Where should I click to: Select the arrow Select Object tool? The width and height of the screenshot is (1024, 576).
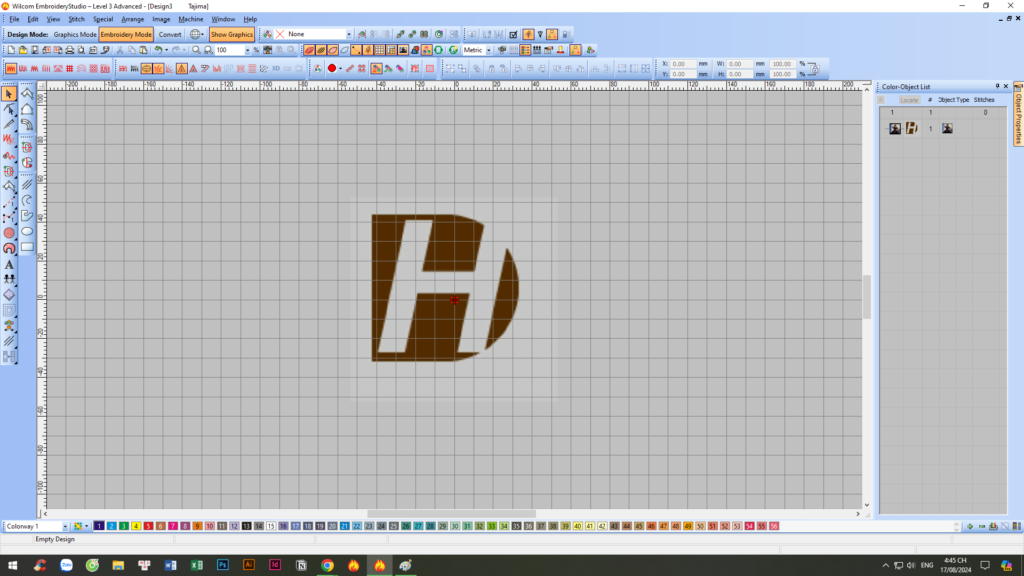pos(9,94)
